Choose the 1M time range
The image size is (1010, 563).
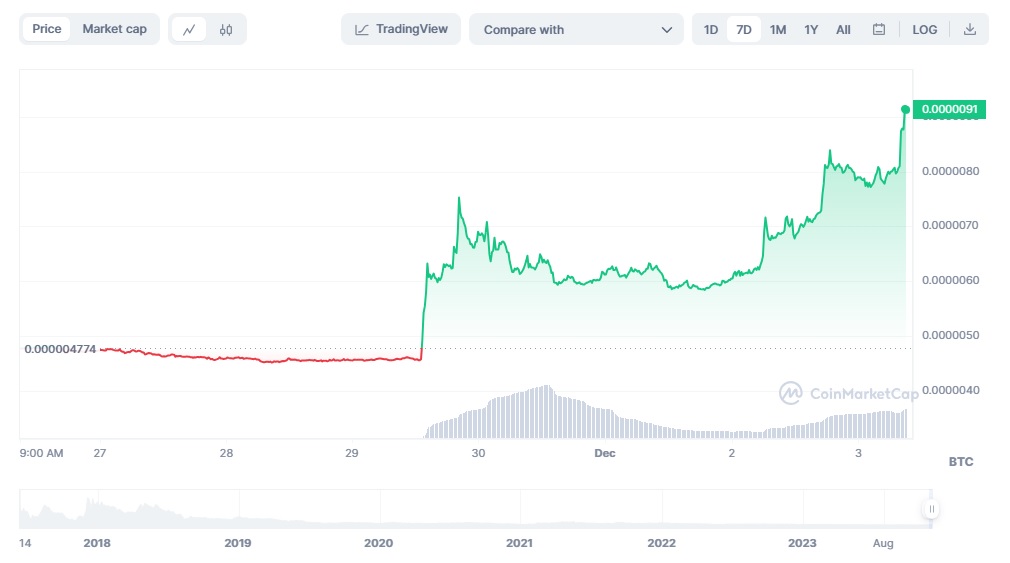[778, 30]
